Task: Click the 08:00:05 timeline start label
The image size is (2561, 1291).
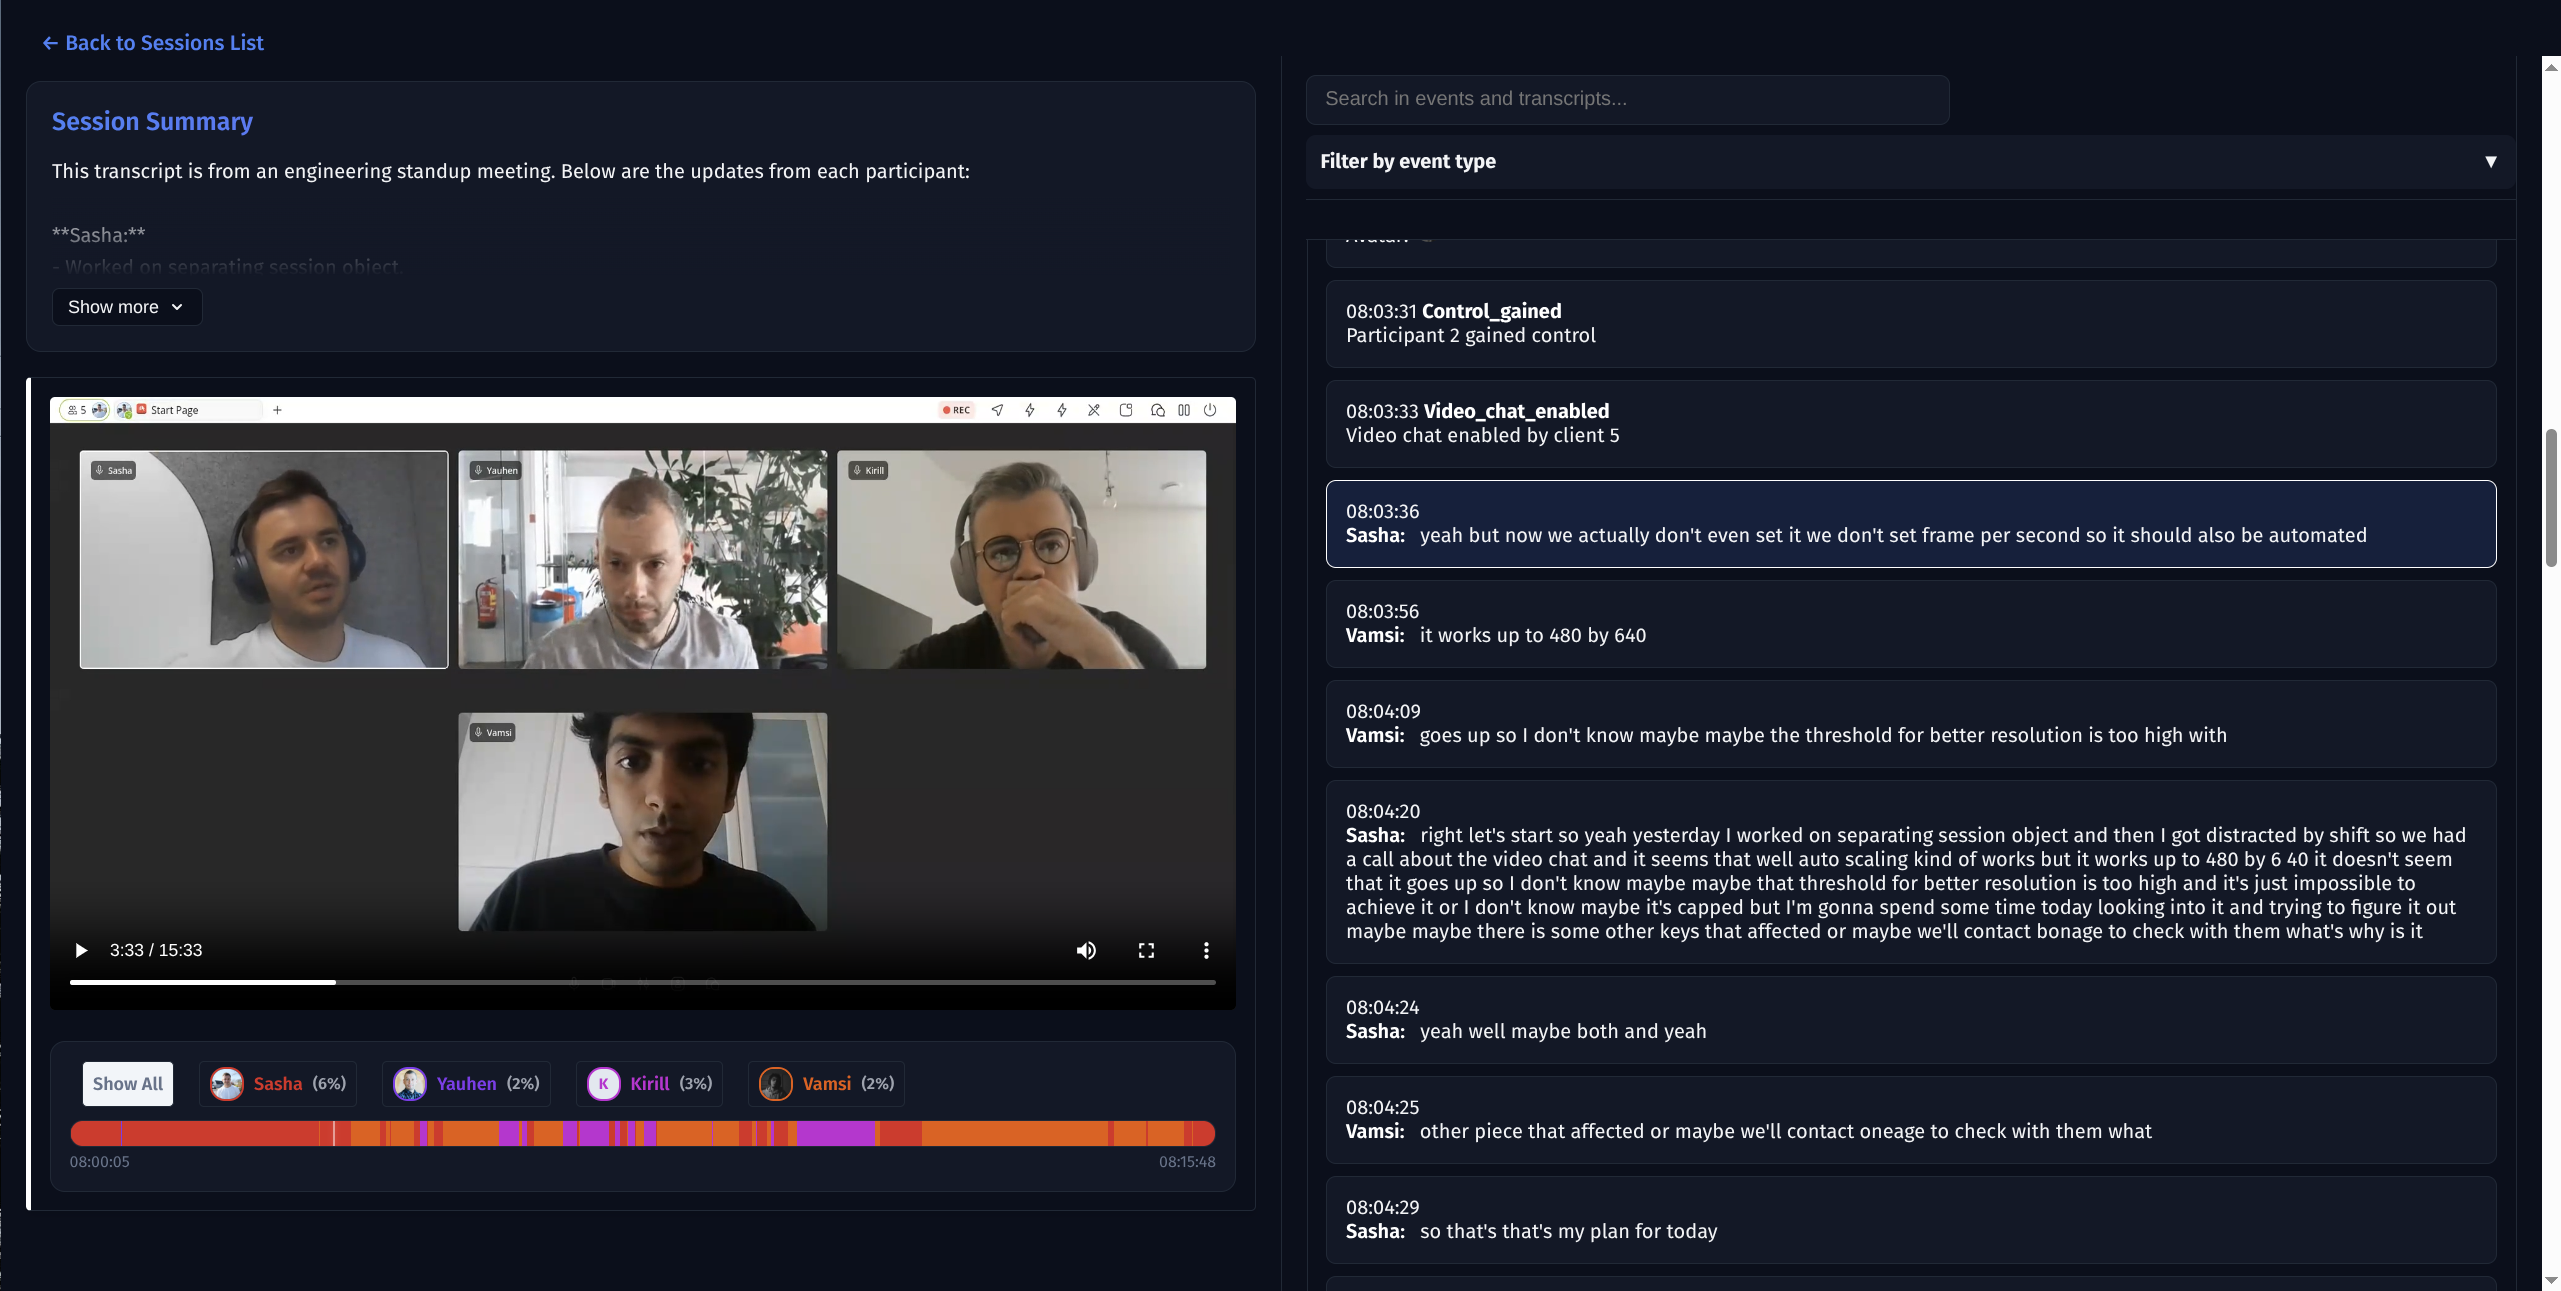Action: click(99, 1162)
